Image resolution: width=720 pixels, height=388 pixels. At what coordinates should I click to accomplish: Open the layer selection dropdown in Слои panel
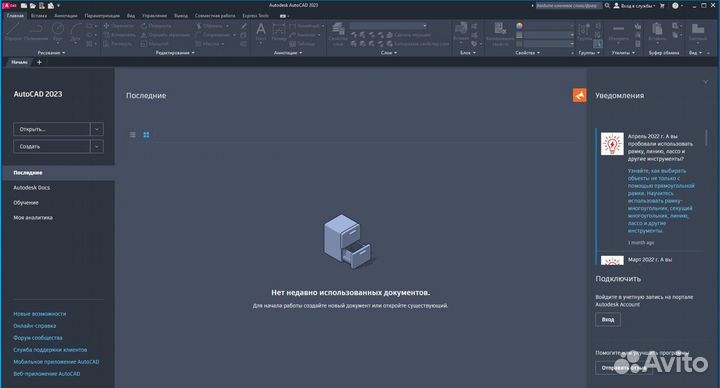pos(388,26)
